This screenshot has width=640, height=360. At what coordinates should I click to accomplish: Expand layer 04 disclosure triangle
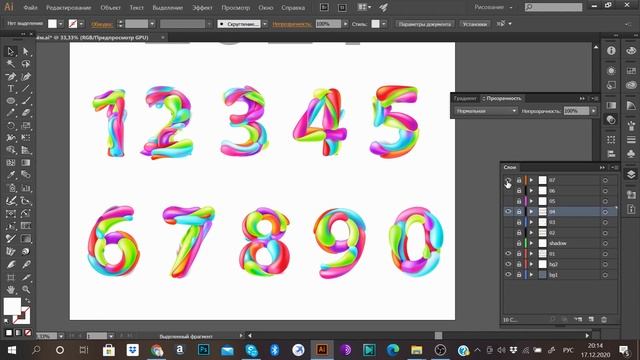pyautogui.click(x=531, y=212)
